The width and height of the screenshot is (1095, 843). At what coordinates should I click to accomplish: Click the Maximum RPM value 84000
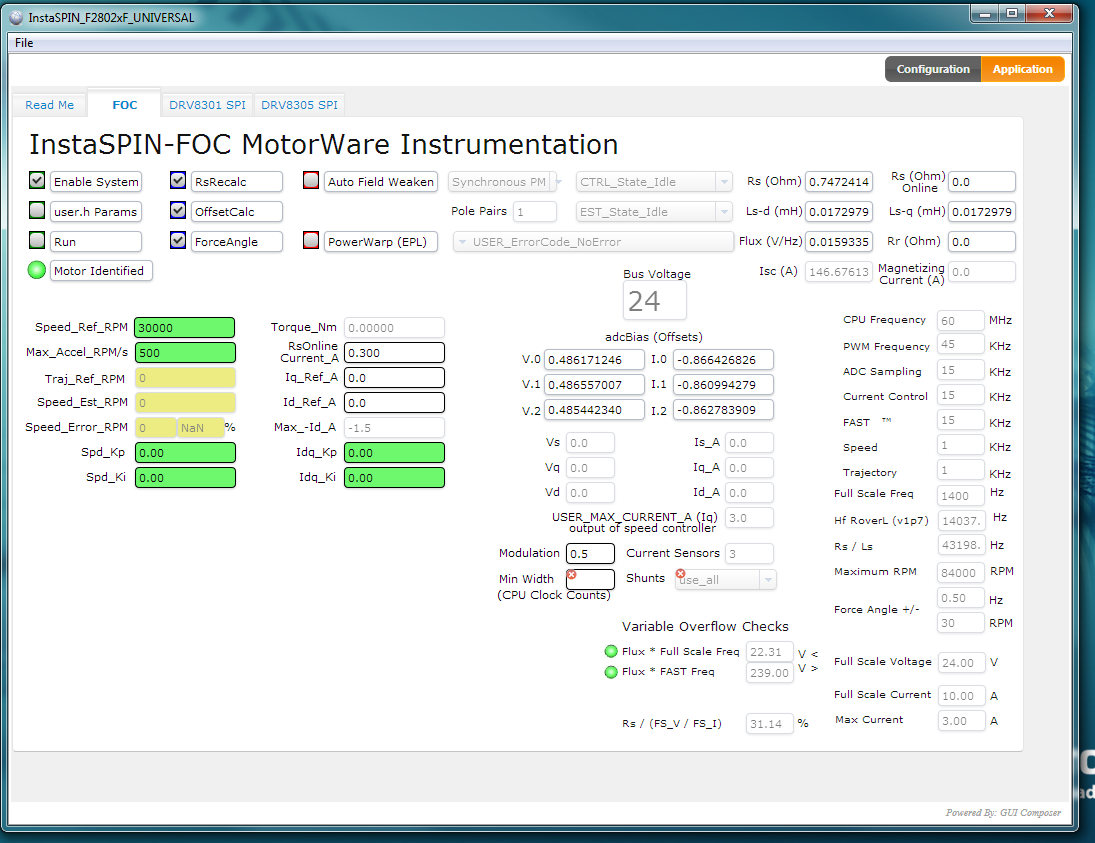[x=960, y=573]
